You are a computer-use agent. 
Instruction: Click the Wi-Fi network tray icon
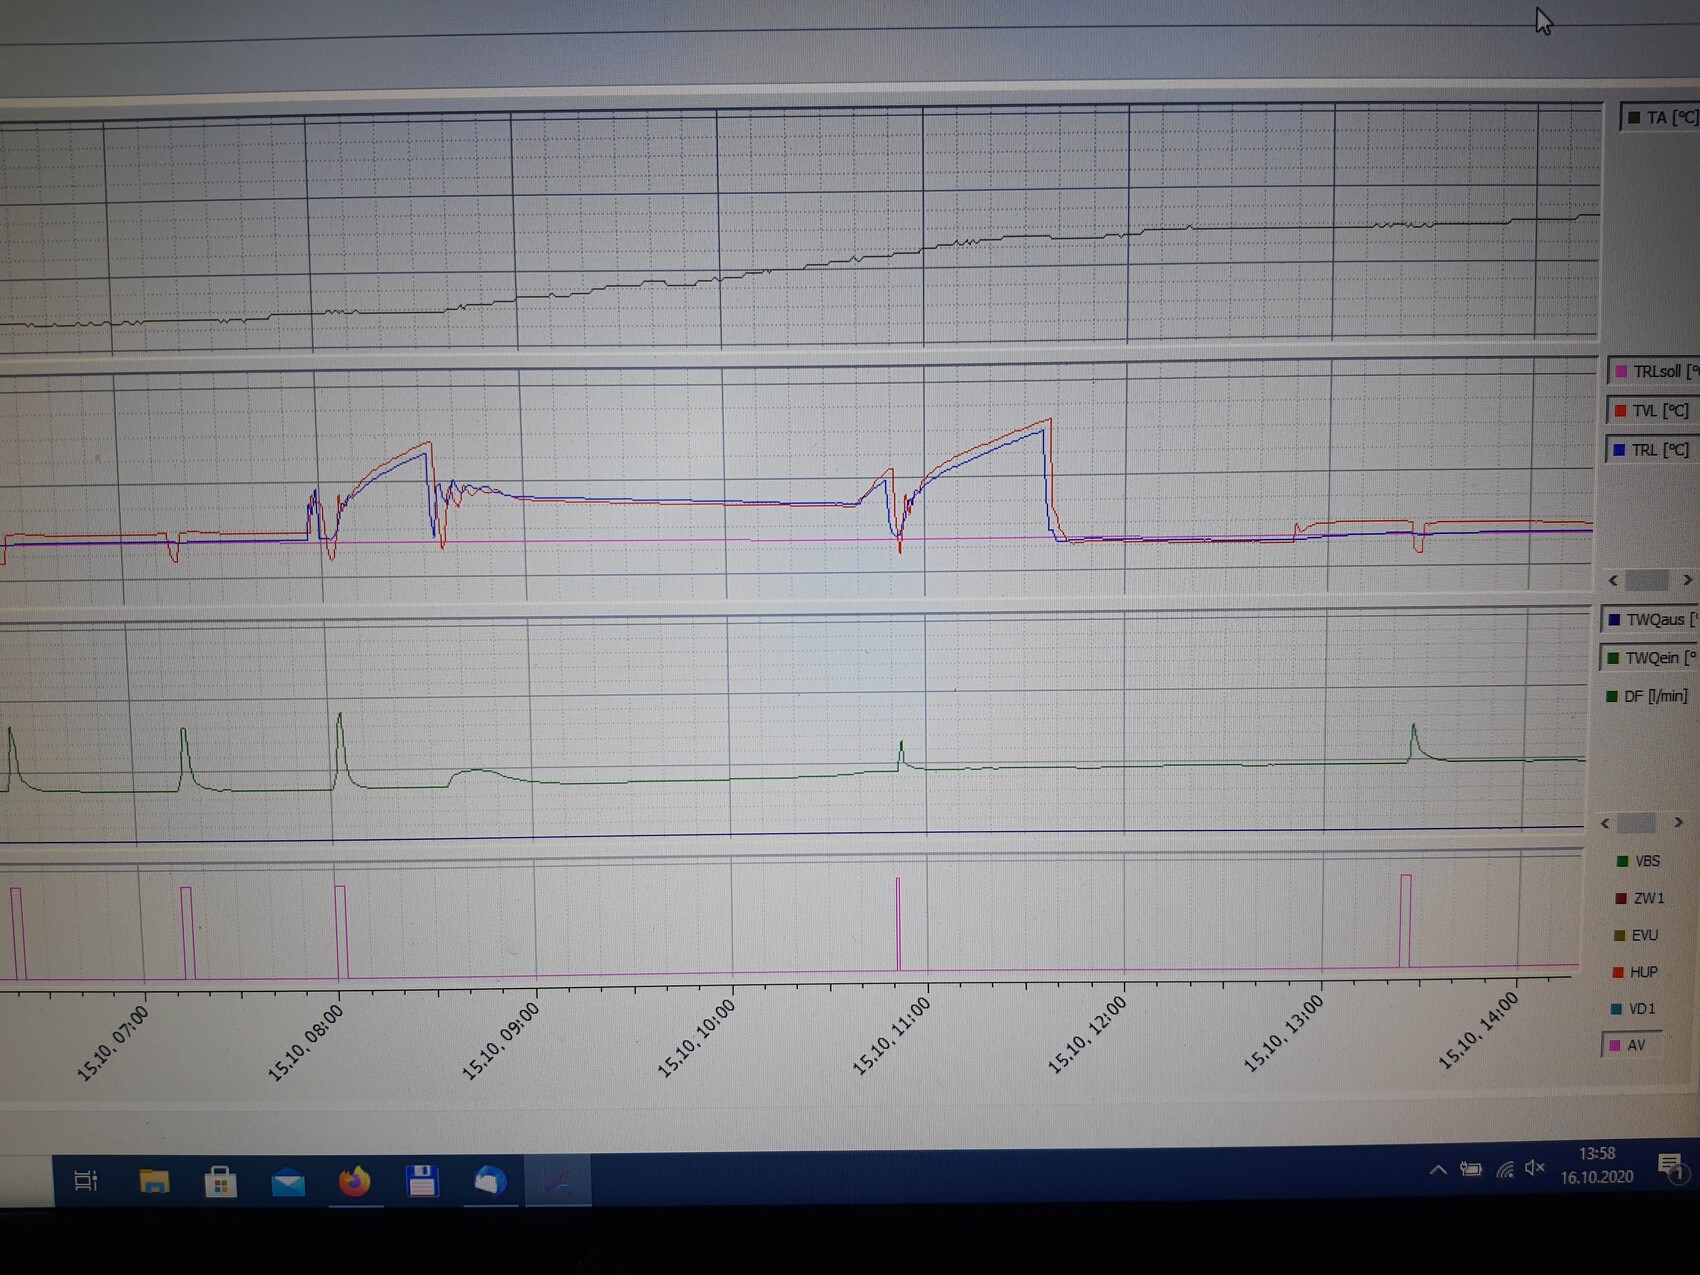(1504, 1169)
